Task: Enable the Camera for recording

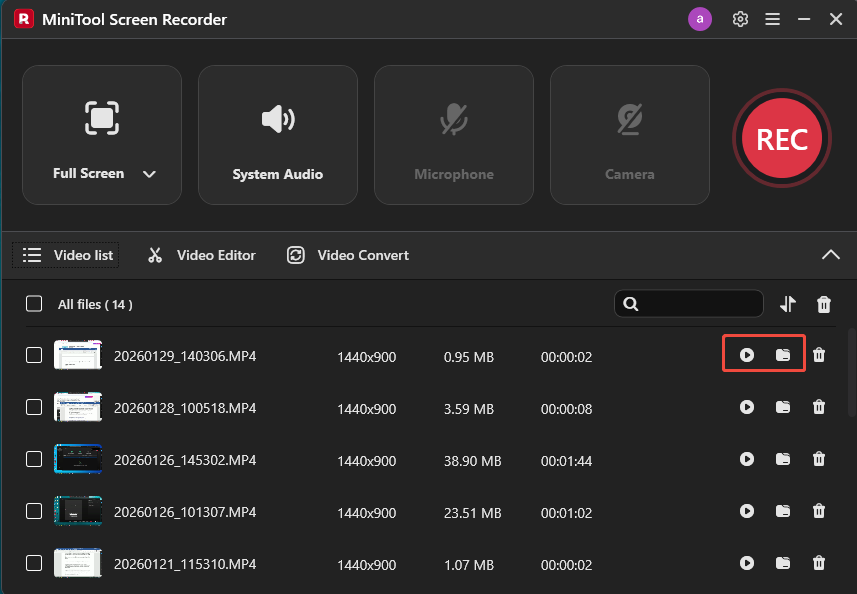Action: tap(629, 120)
